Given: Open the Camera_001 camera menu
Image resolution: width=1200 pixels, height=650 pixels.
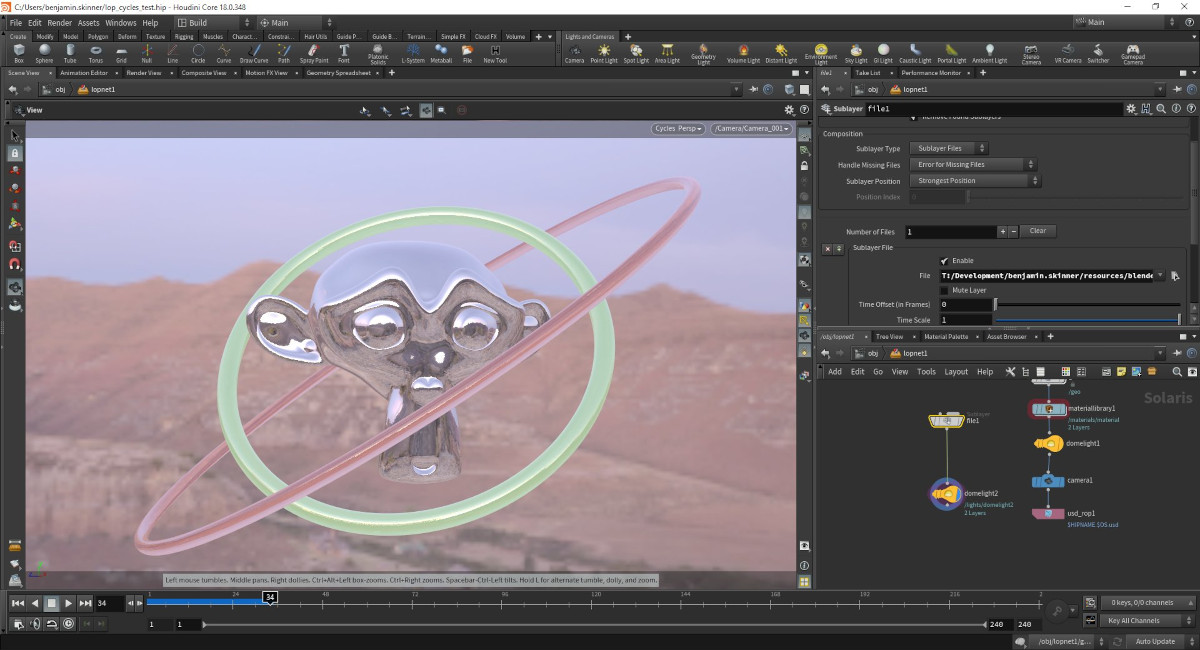Looking at the screenshot, I should click(x=750, y=129).
